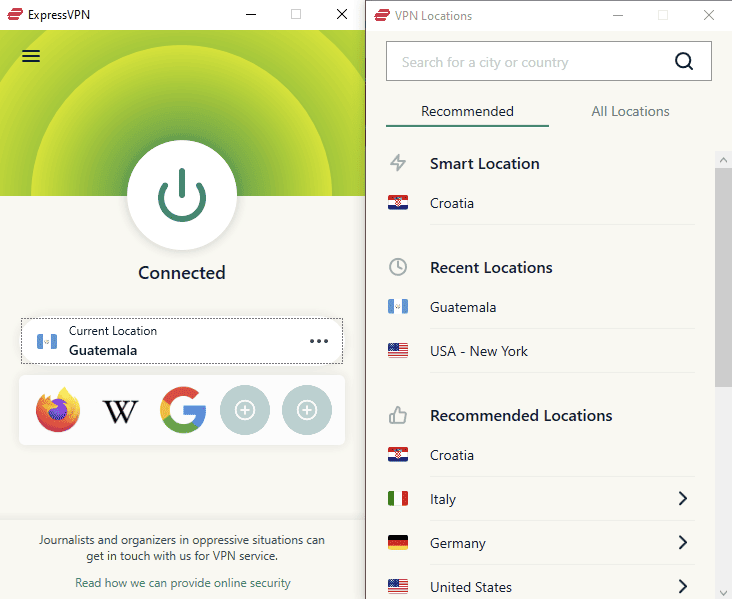
Task: Click the Smart Location lightning icon
Action: (398, 163)
